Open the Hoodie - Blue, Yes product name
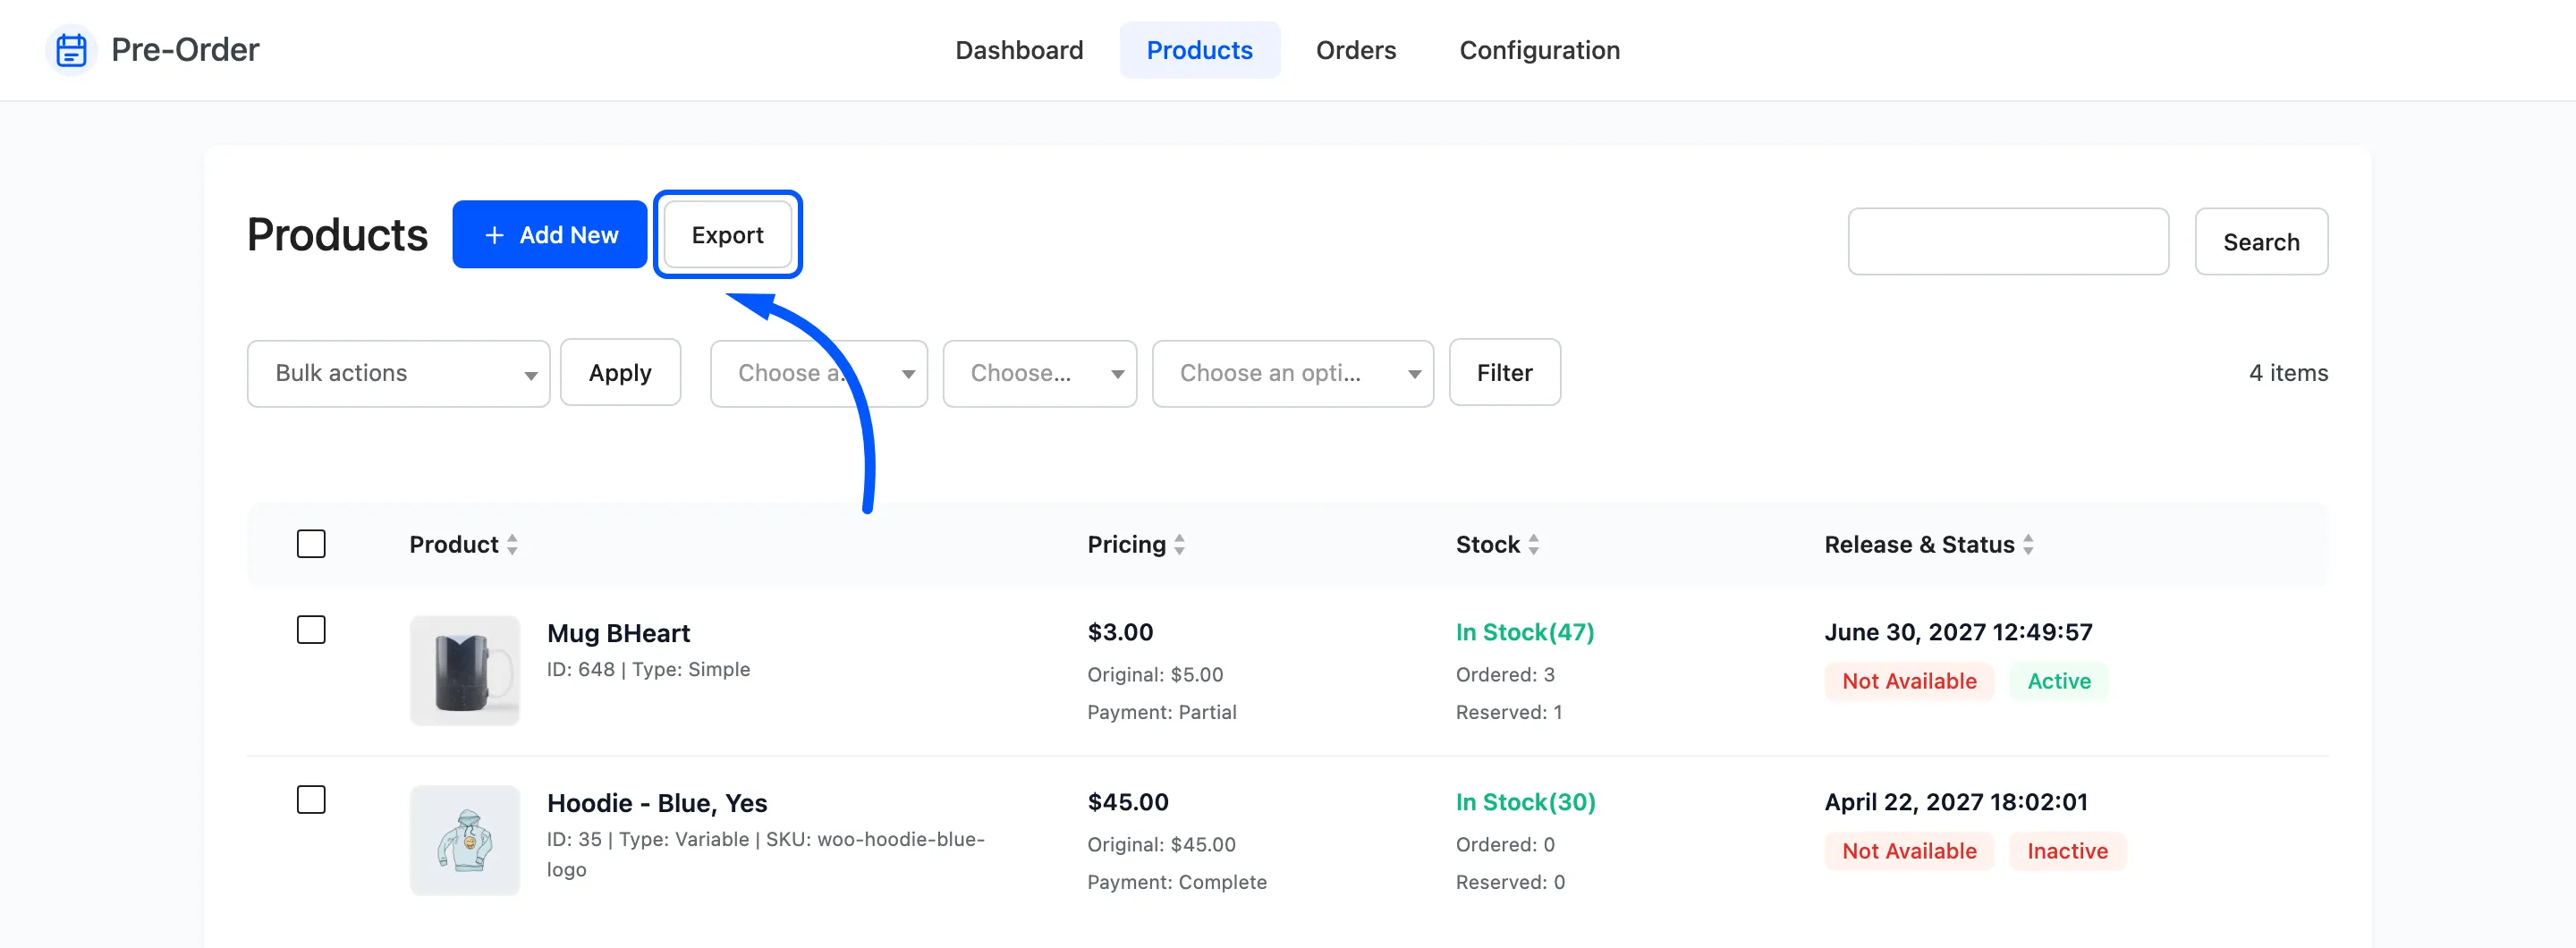 (657, 803)
